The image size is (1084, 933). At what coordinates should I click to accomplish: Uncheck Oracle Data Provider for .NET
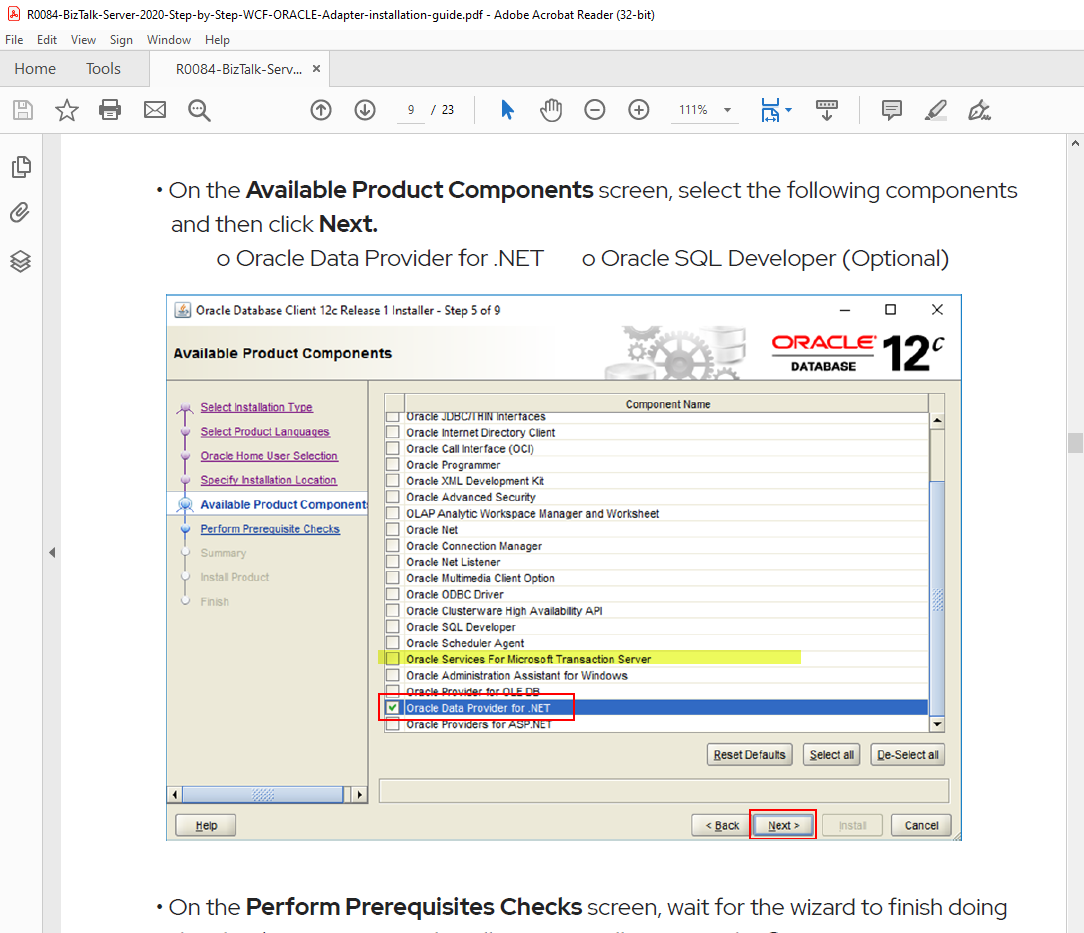pos(393,708)
